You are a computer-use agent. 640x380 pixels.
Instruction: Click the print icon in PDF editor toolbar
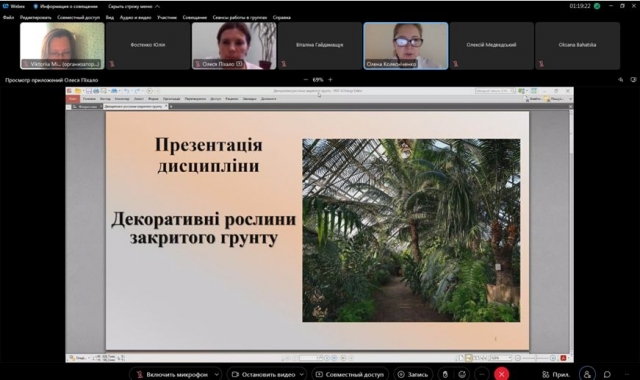pyautogui.click(x=96, y=91)
